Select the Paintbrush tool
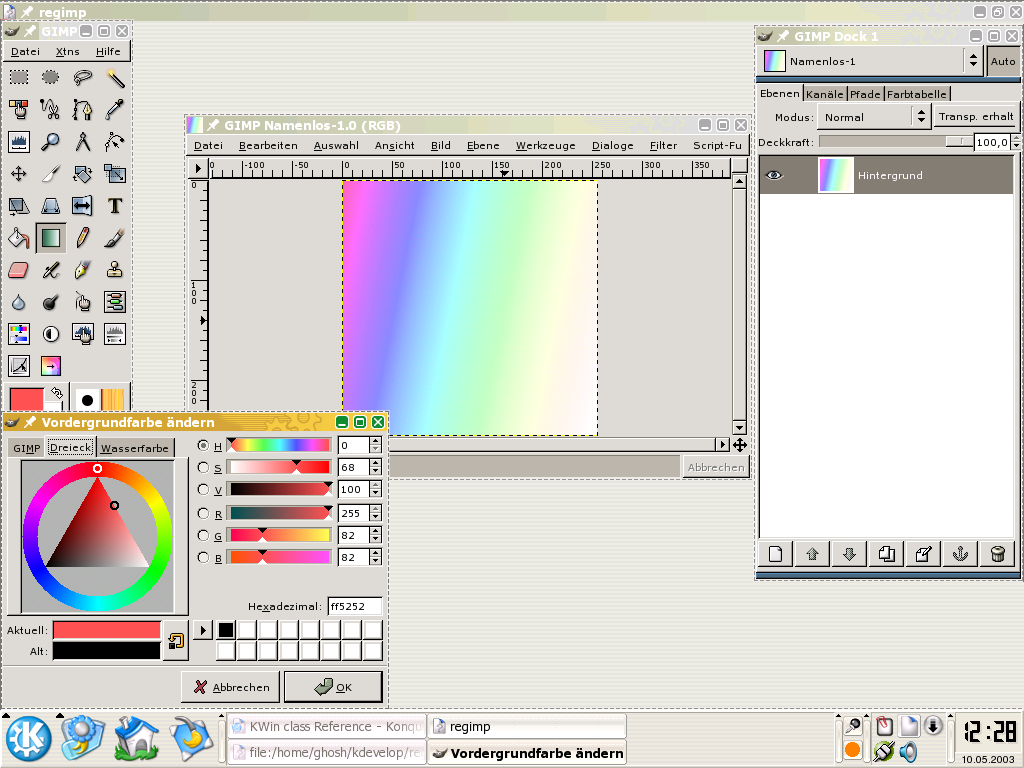Screen dimensions: 1024x768 (115, 238)
